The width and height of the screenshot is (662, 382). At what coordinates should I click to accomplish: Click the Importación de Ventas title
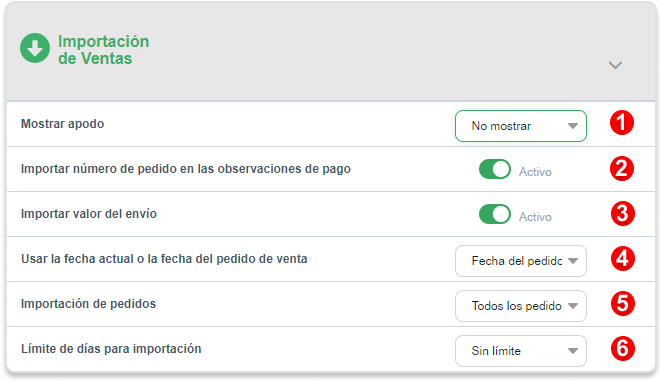tap(103, 50)
